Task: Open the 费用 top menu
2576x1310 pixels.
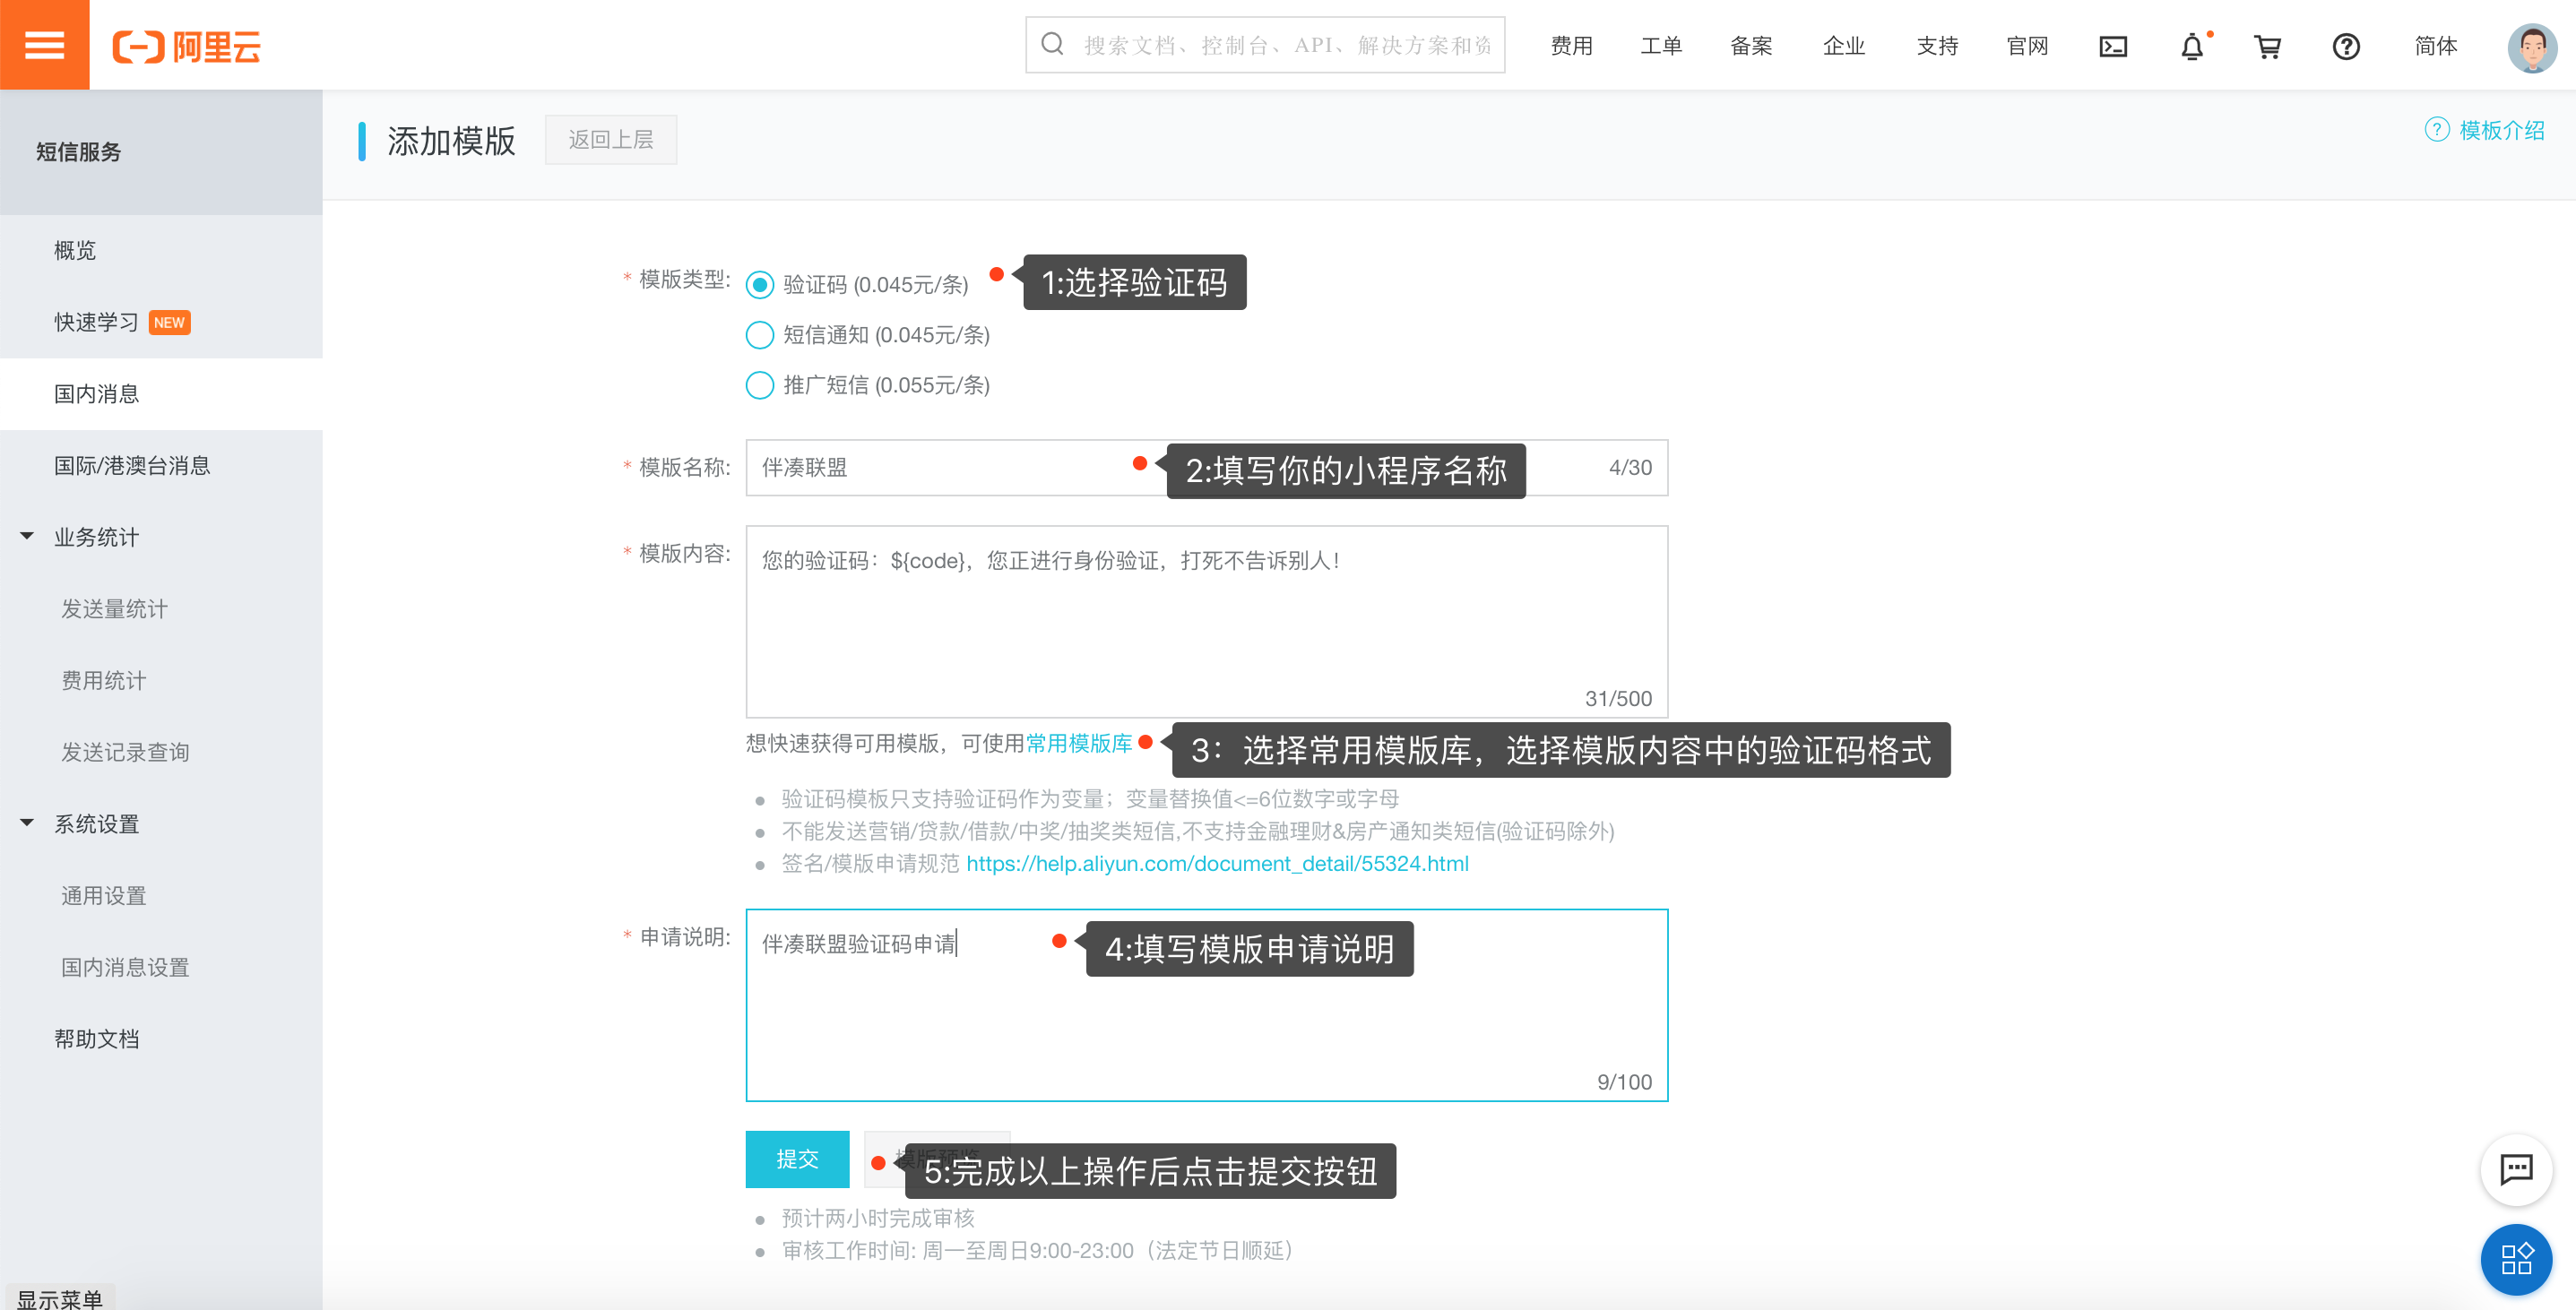Action: (x=1571, y=46)
